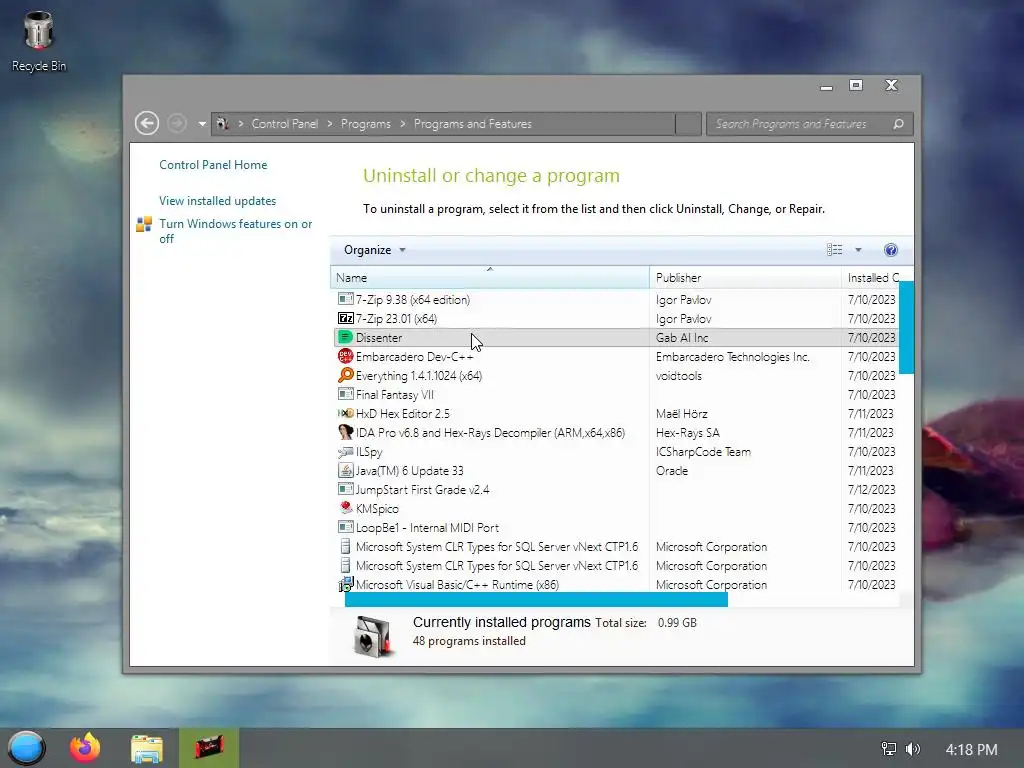Open Control Panel Home link

213,165
